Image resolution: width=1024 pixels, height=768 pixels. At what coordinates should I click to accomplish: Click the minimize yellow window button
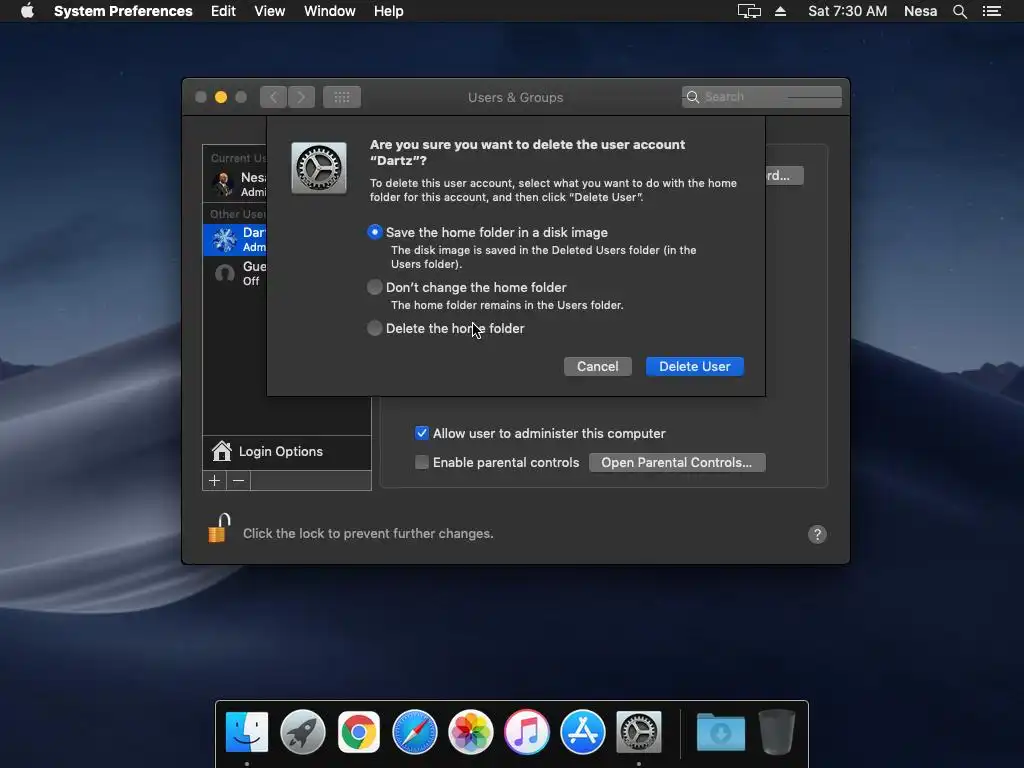[221, 97]
